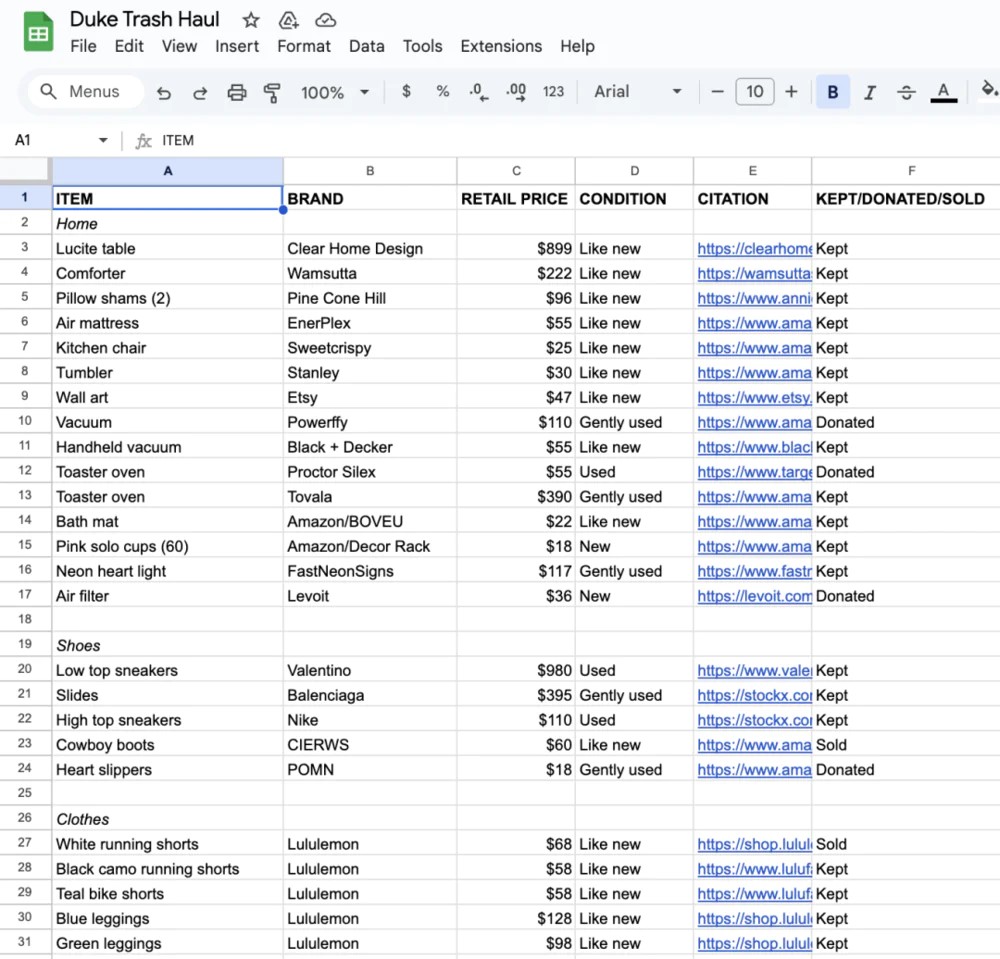The height and width of the screenshot is (959, 1000).
Task: Open the Tools menu
Action: pyautogui.click(x=422, y=47)
